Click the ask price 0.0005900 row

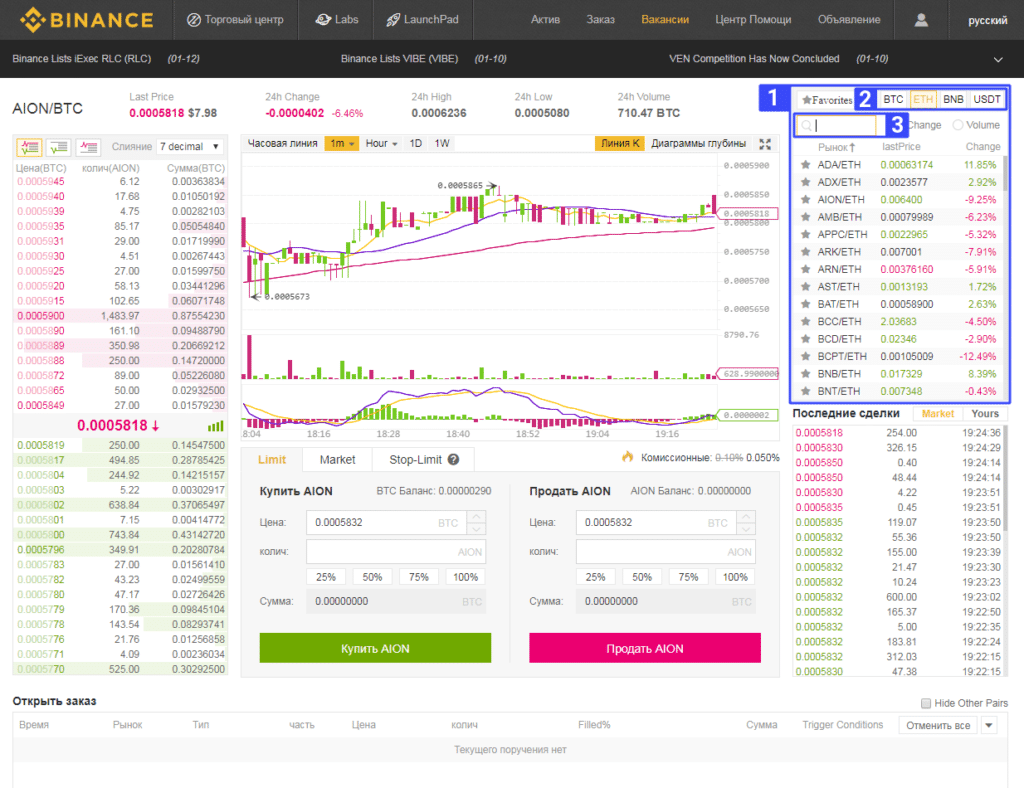121,316
